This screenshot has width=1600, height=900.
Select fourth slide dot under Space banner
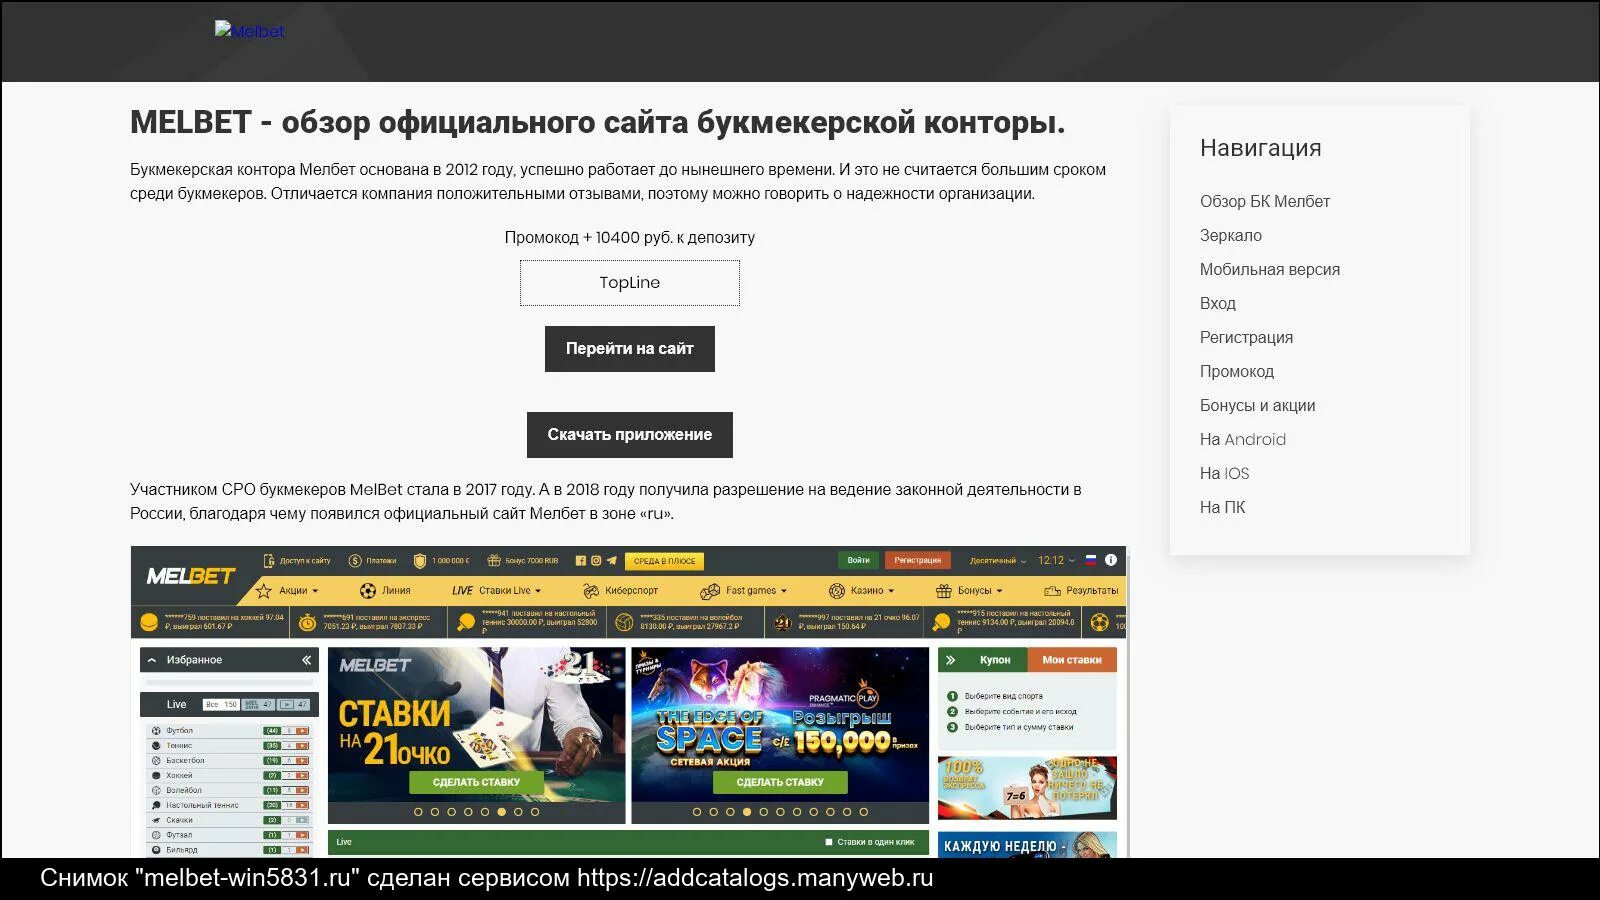pyautogui.click(x=747, y=812)
